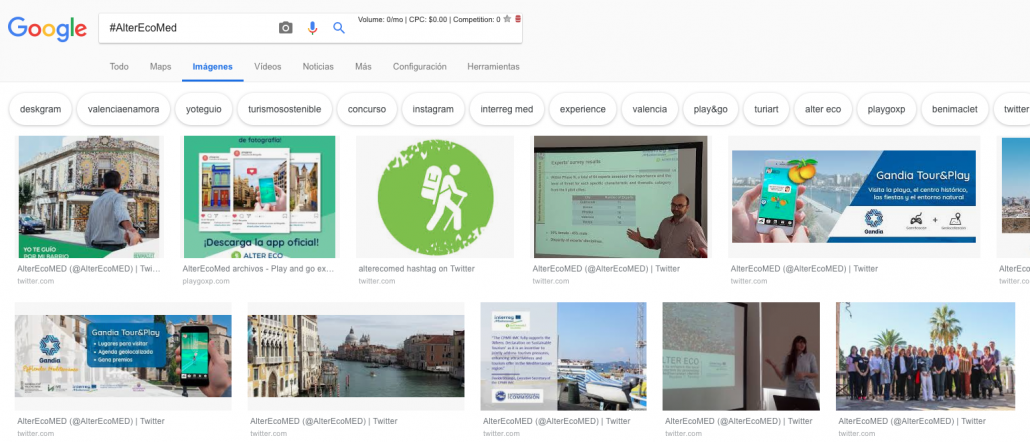The width and height of the screenshot is (1030, 442).
Task: Expand the Más menu
Action: point(363,67)
